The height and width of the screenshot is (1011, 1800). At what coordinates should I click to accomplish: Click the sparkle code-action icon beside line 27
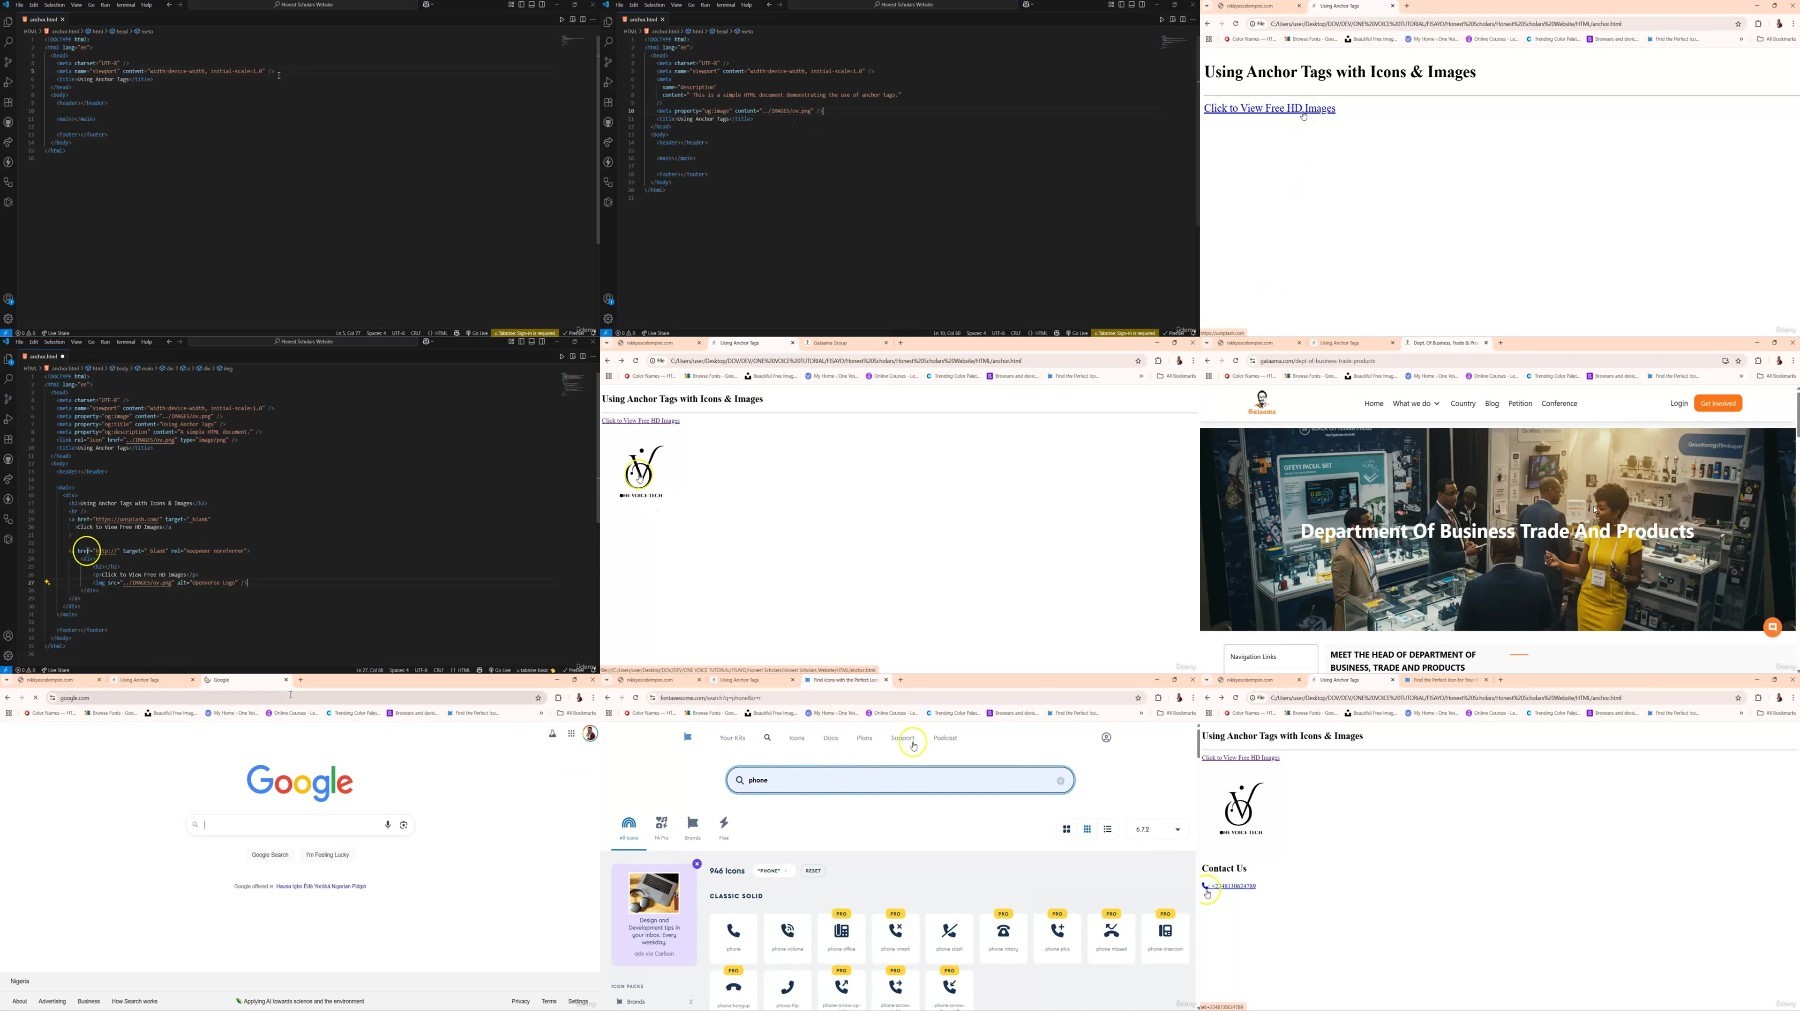(x=47, y=582)
